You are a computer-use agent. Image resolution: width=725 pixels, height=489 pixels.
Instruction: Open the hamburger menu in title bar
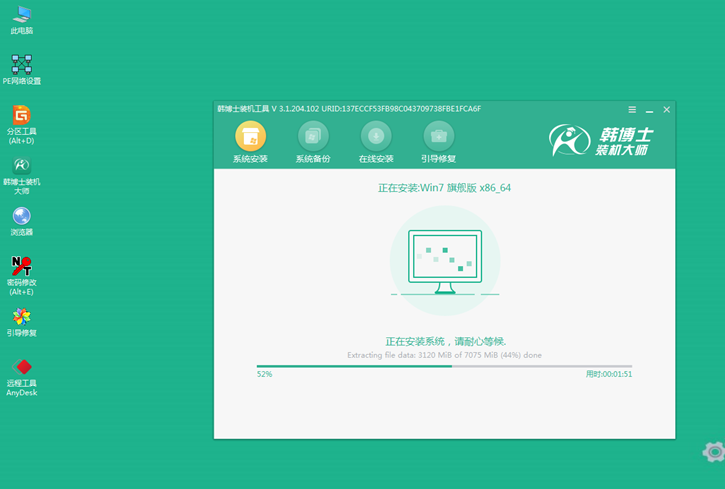click(632, 109)
